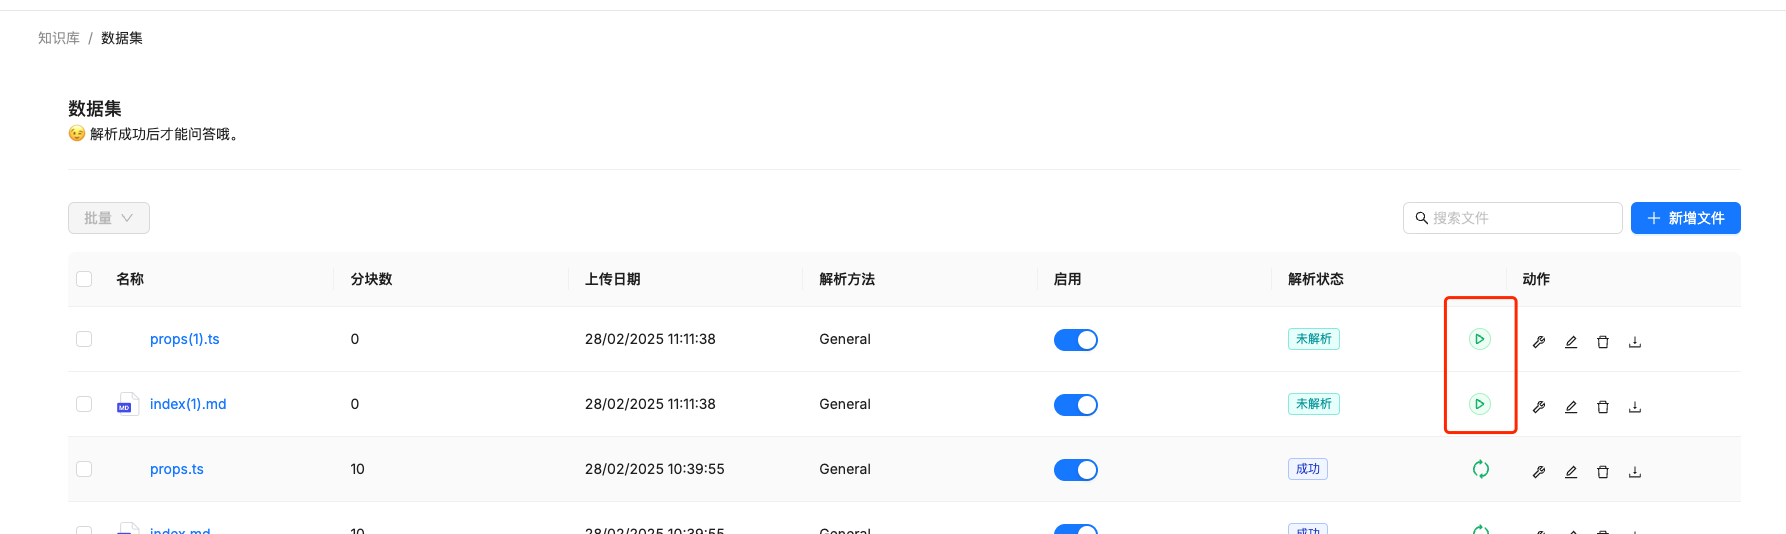Check the index(1).md row checkbox
1786x534 pixels.
[x=84, y=404]
